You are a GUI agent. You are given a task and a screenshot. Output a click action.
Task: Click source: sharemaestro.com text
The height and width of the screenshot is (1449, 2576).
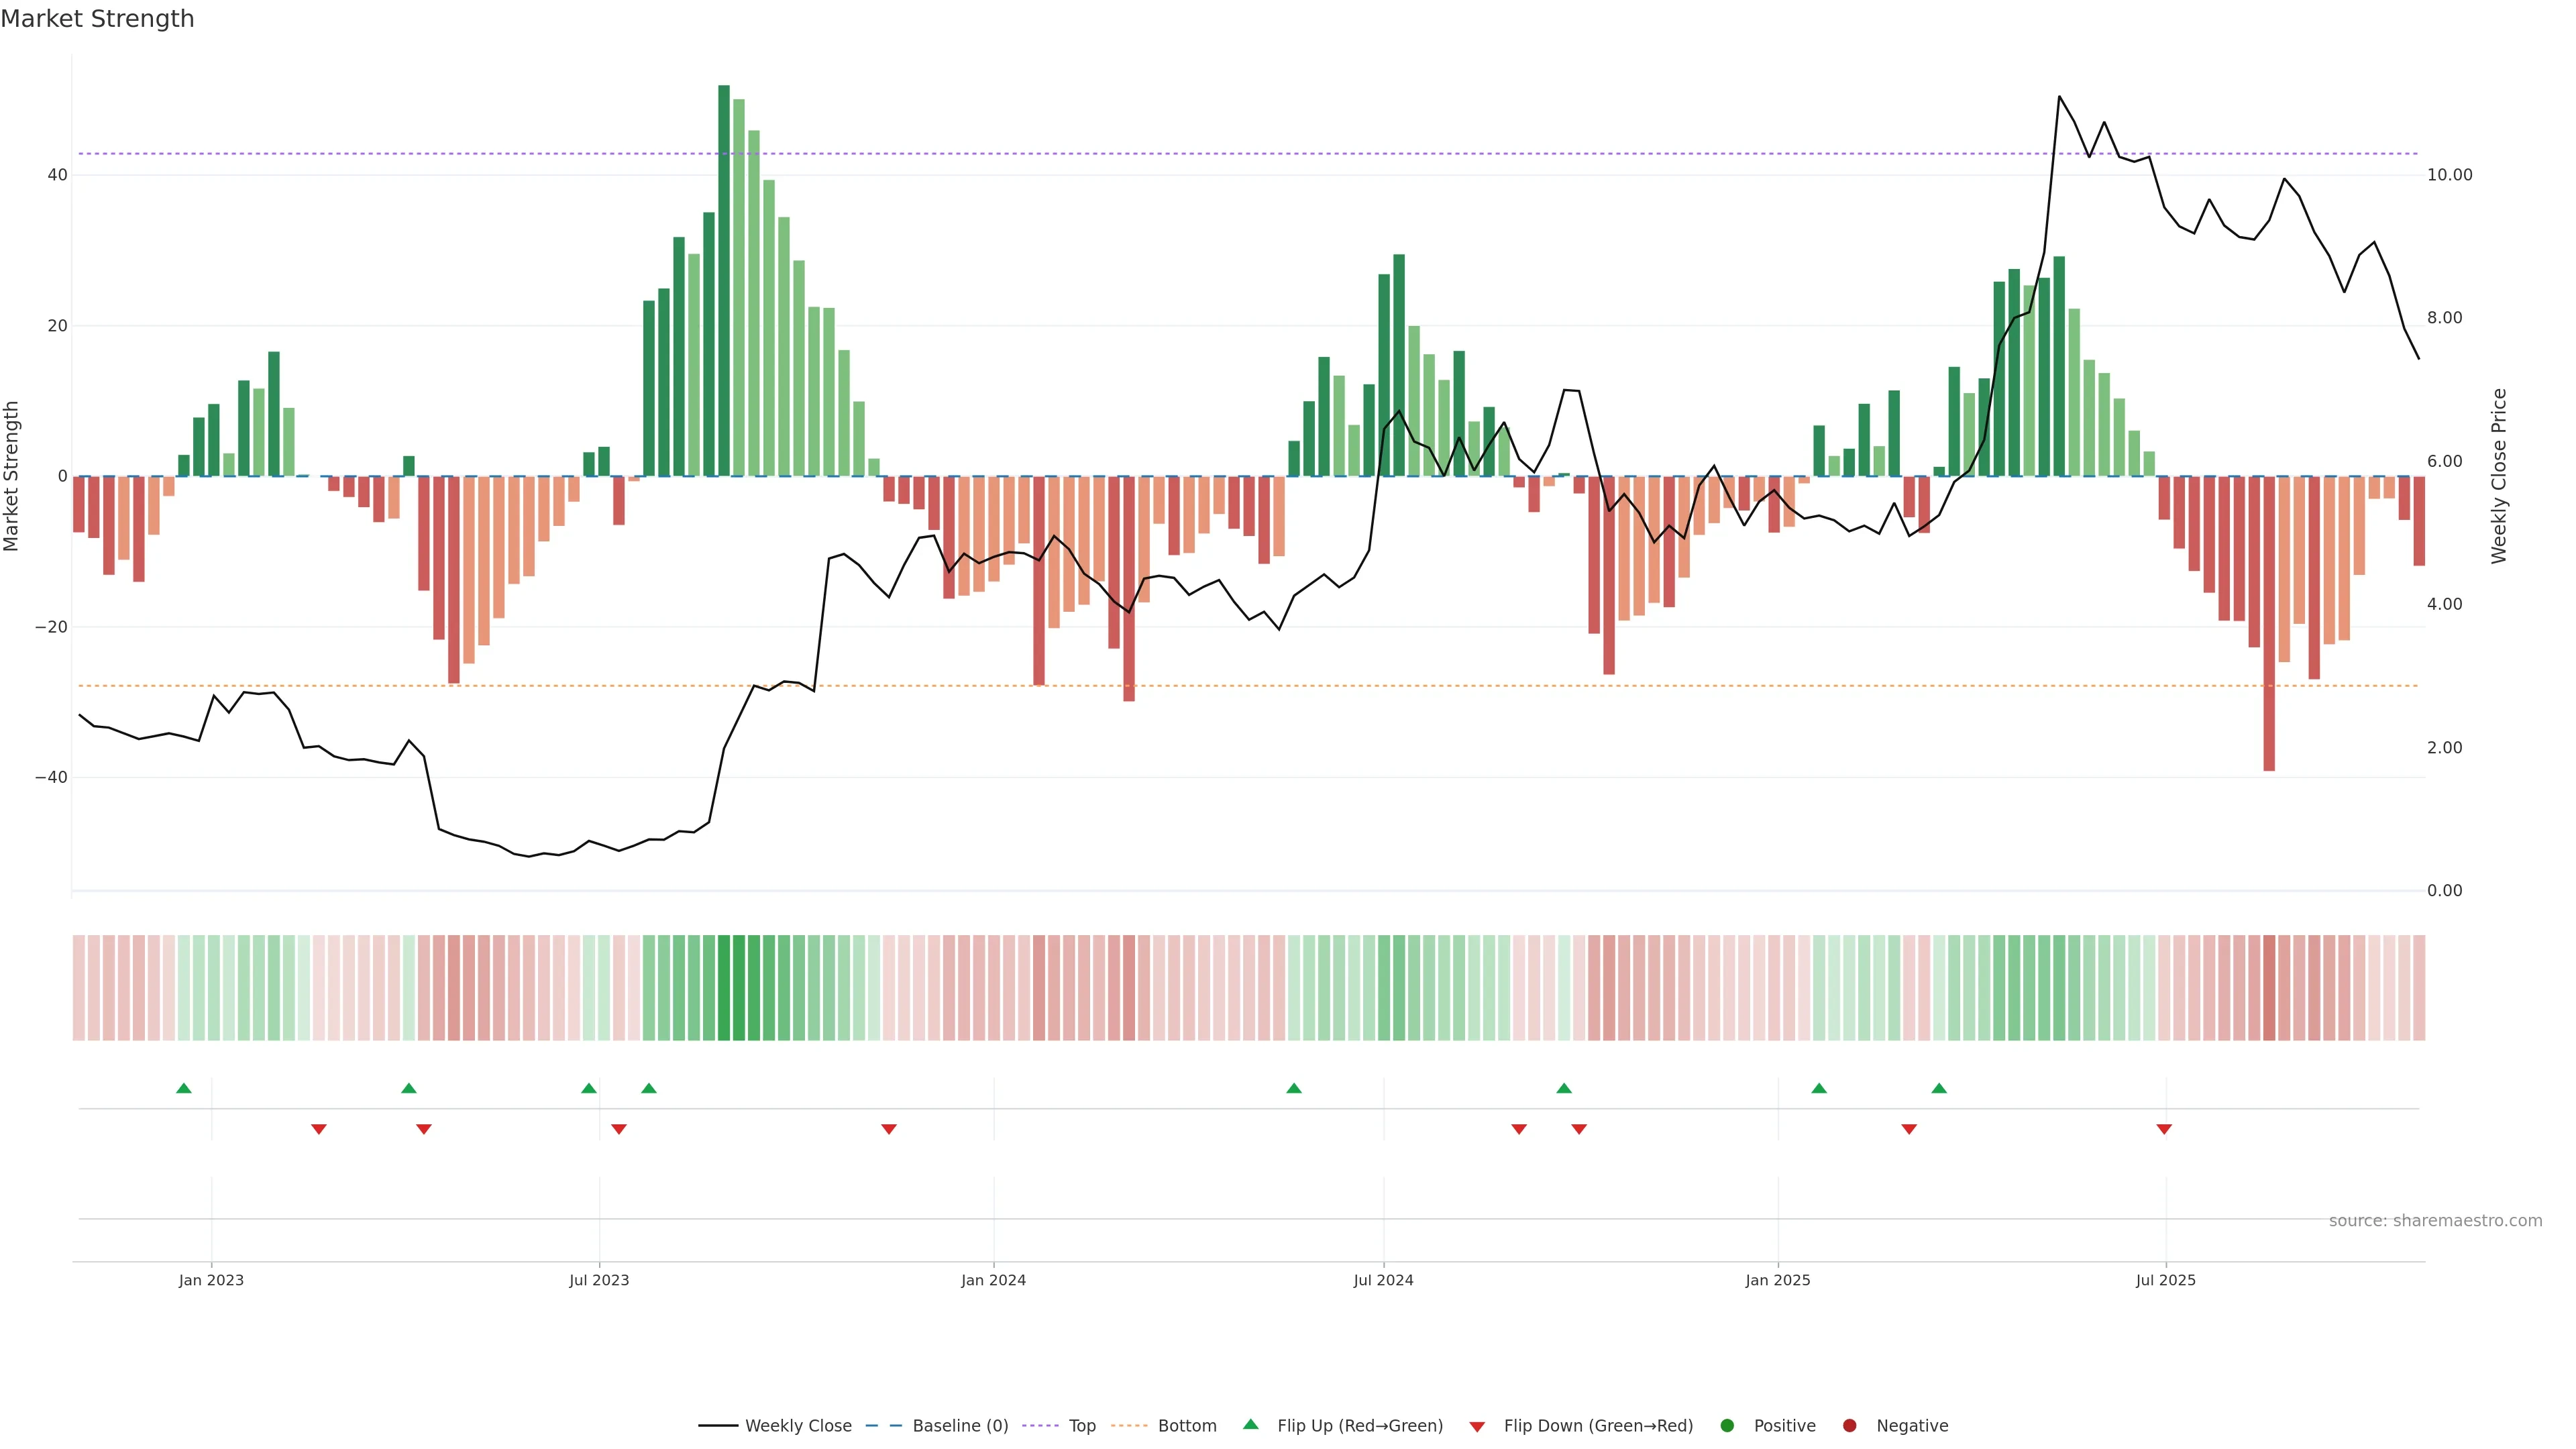click(x=2435, y=1220)
